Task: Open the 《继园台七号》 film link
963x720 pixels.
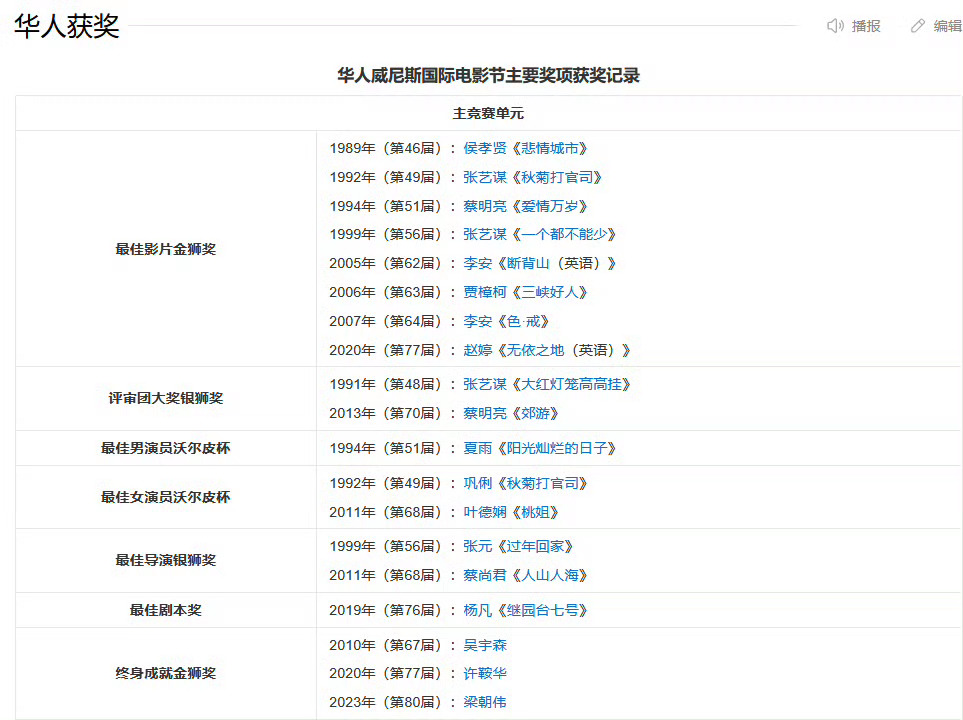Action: pyautogui.click(x=542, y=610)
